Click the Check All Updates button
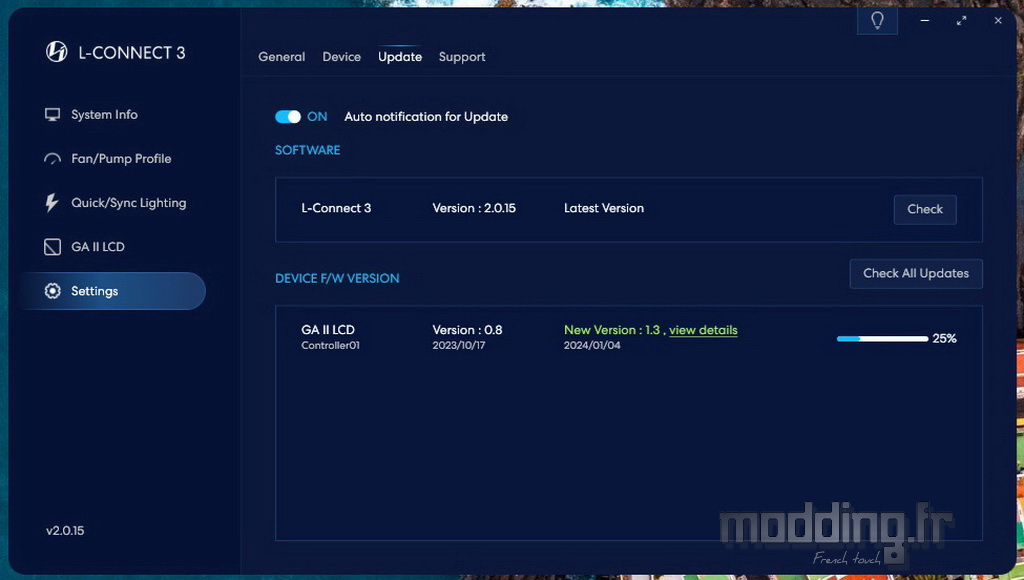 (x=916, y=274)
